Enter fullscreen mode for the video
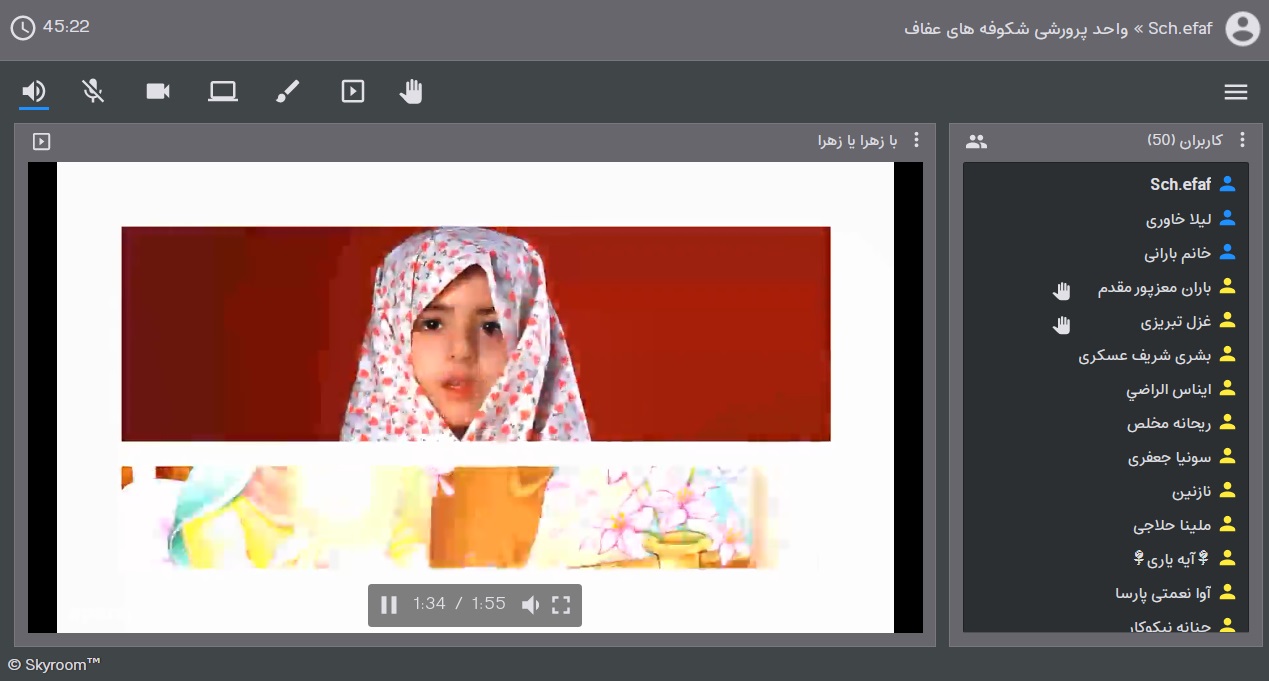 [561, 604]
